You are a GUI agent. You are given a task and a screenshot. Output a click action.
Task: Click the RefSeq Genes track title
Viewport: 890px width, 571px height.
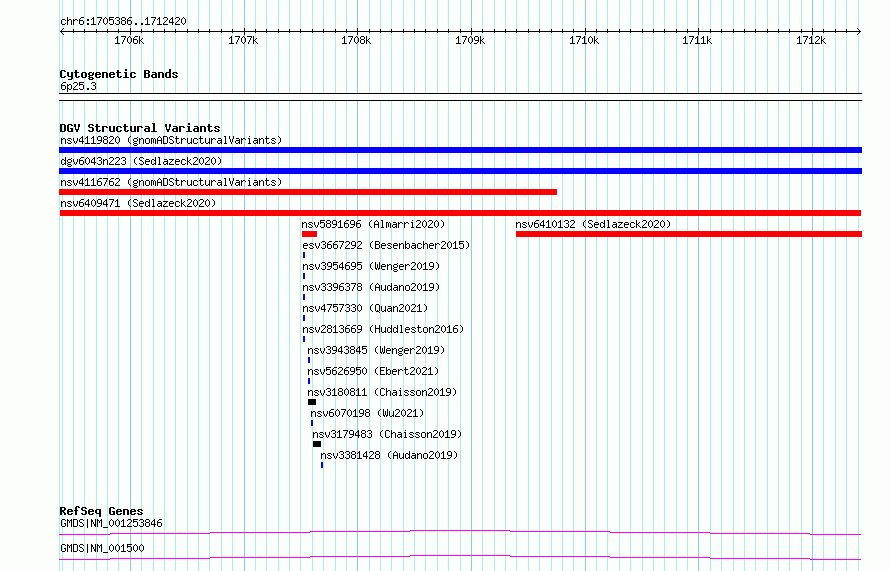(x=101, y=511)
